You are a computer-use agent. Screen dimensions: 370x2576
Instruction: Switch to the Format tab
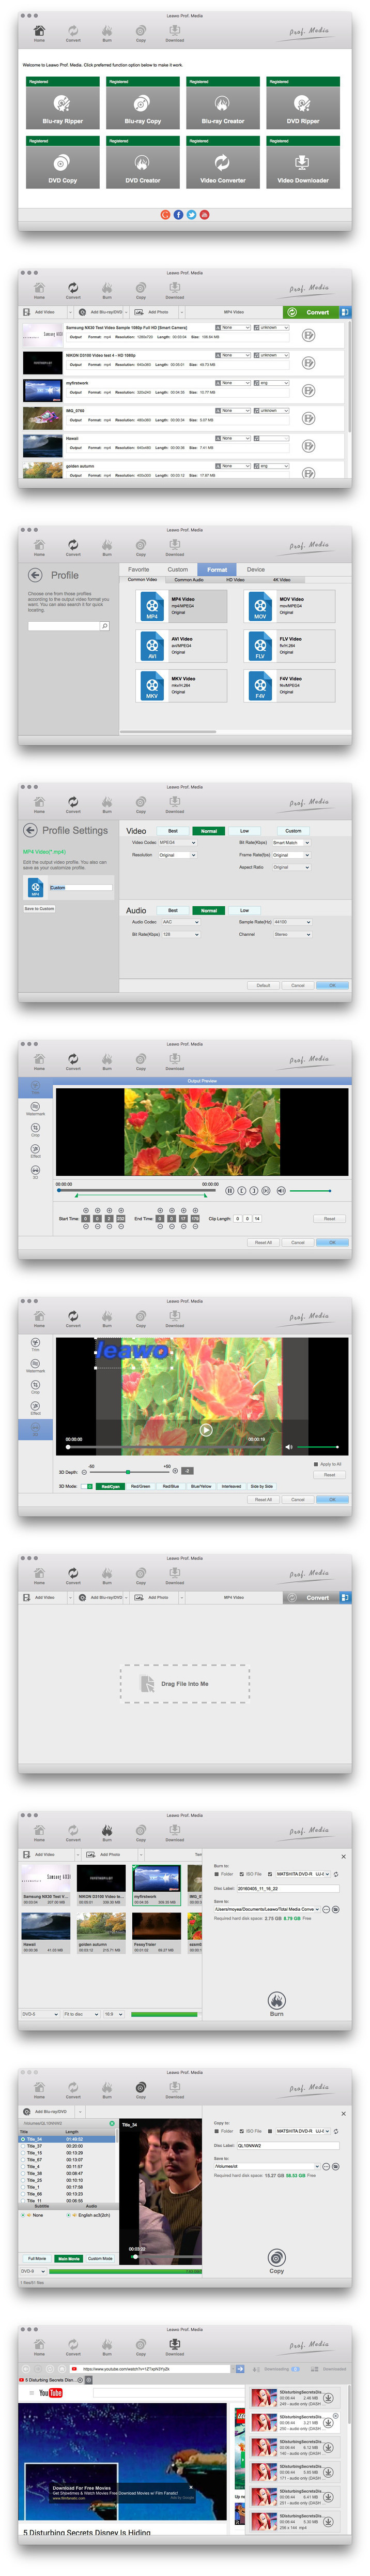coord(217,569)
